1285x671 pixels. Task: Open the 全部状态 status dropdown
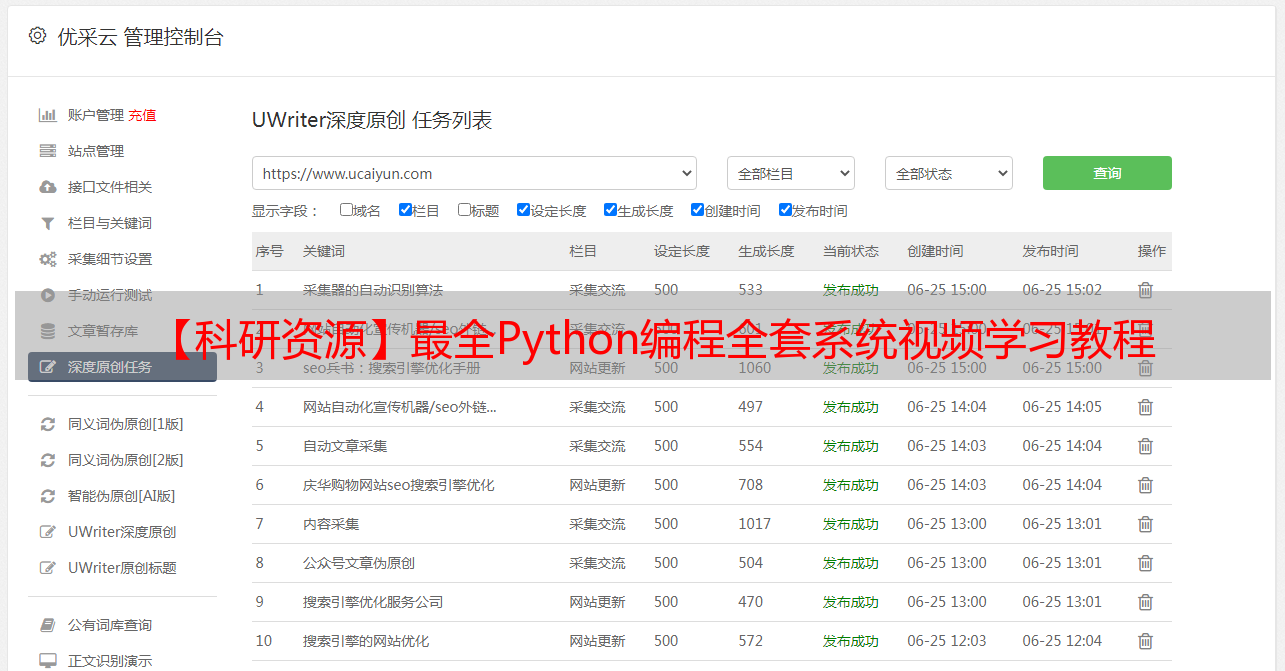pyautogui.click(x=948, y=173)
